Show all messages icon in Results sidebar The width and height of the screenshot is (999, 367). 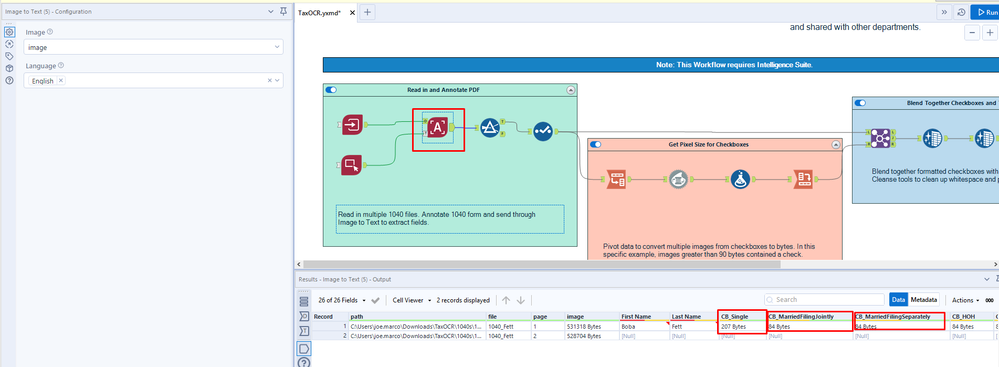pos(303,301)
